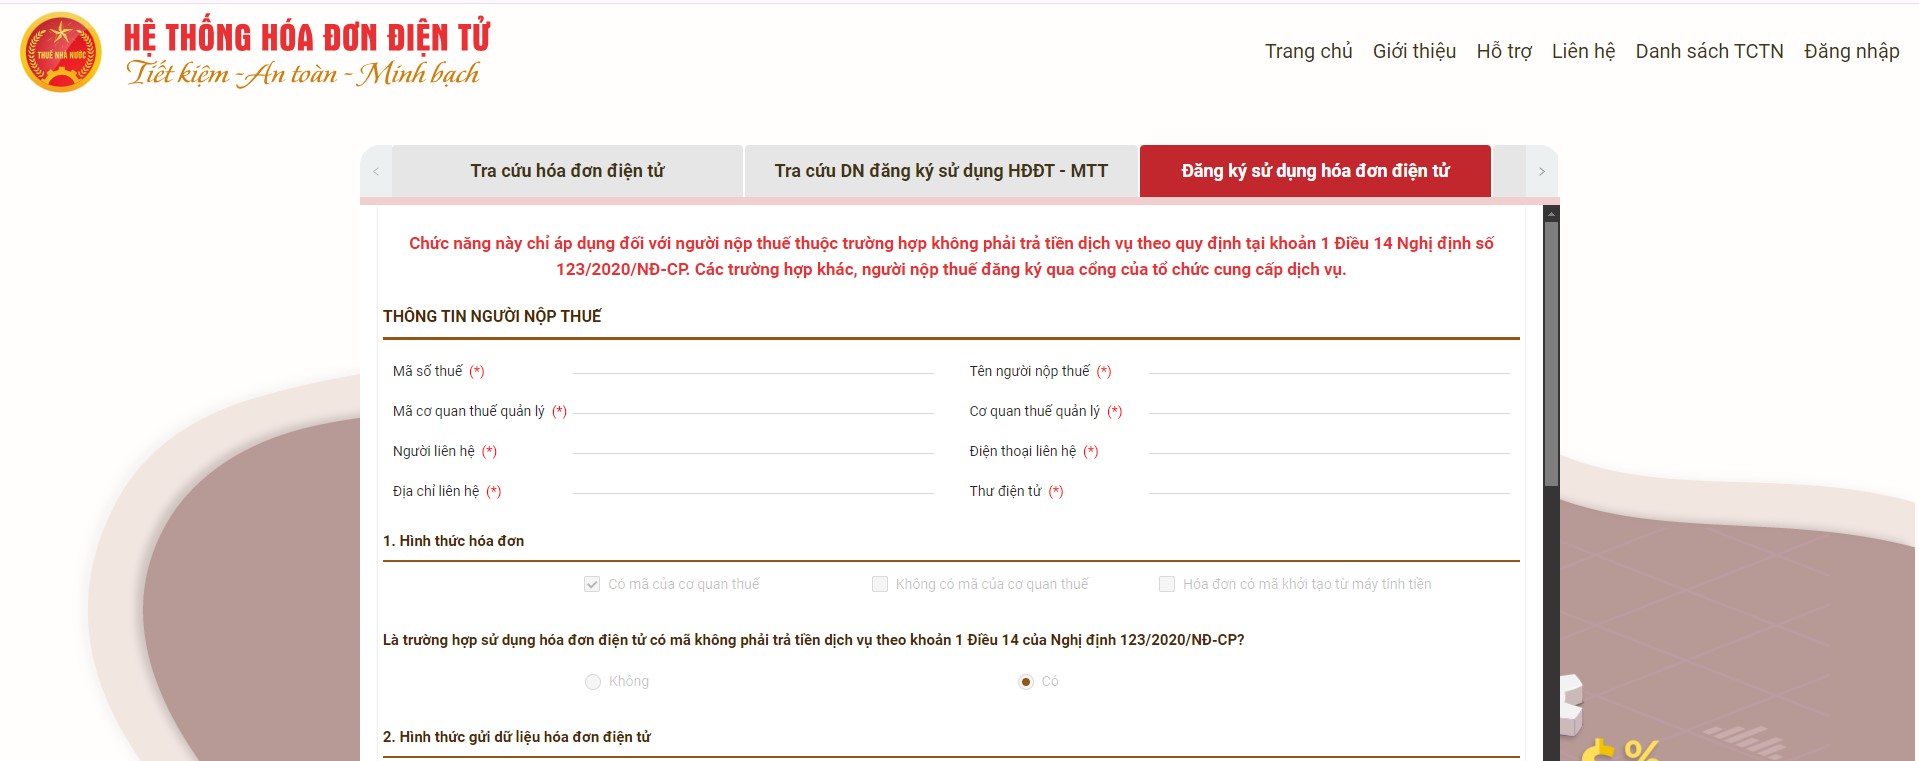Click the left tab scroll arrow
1919x761 pixels.
pyautogui.click(x=376, y=171)
